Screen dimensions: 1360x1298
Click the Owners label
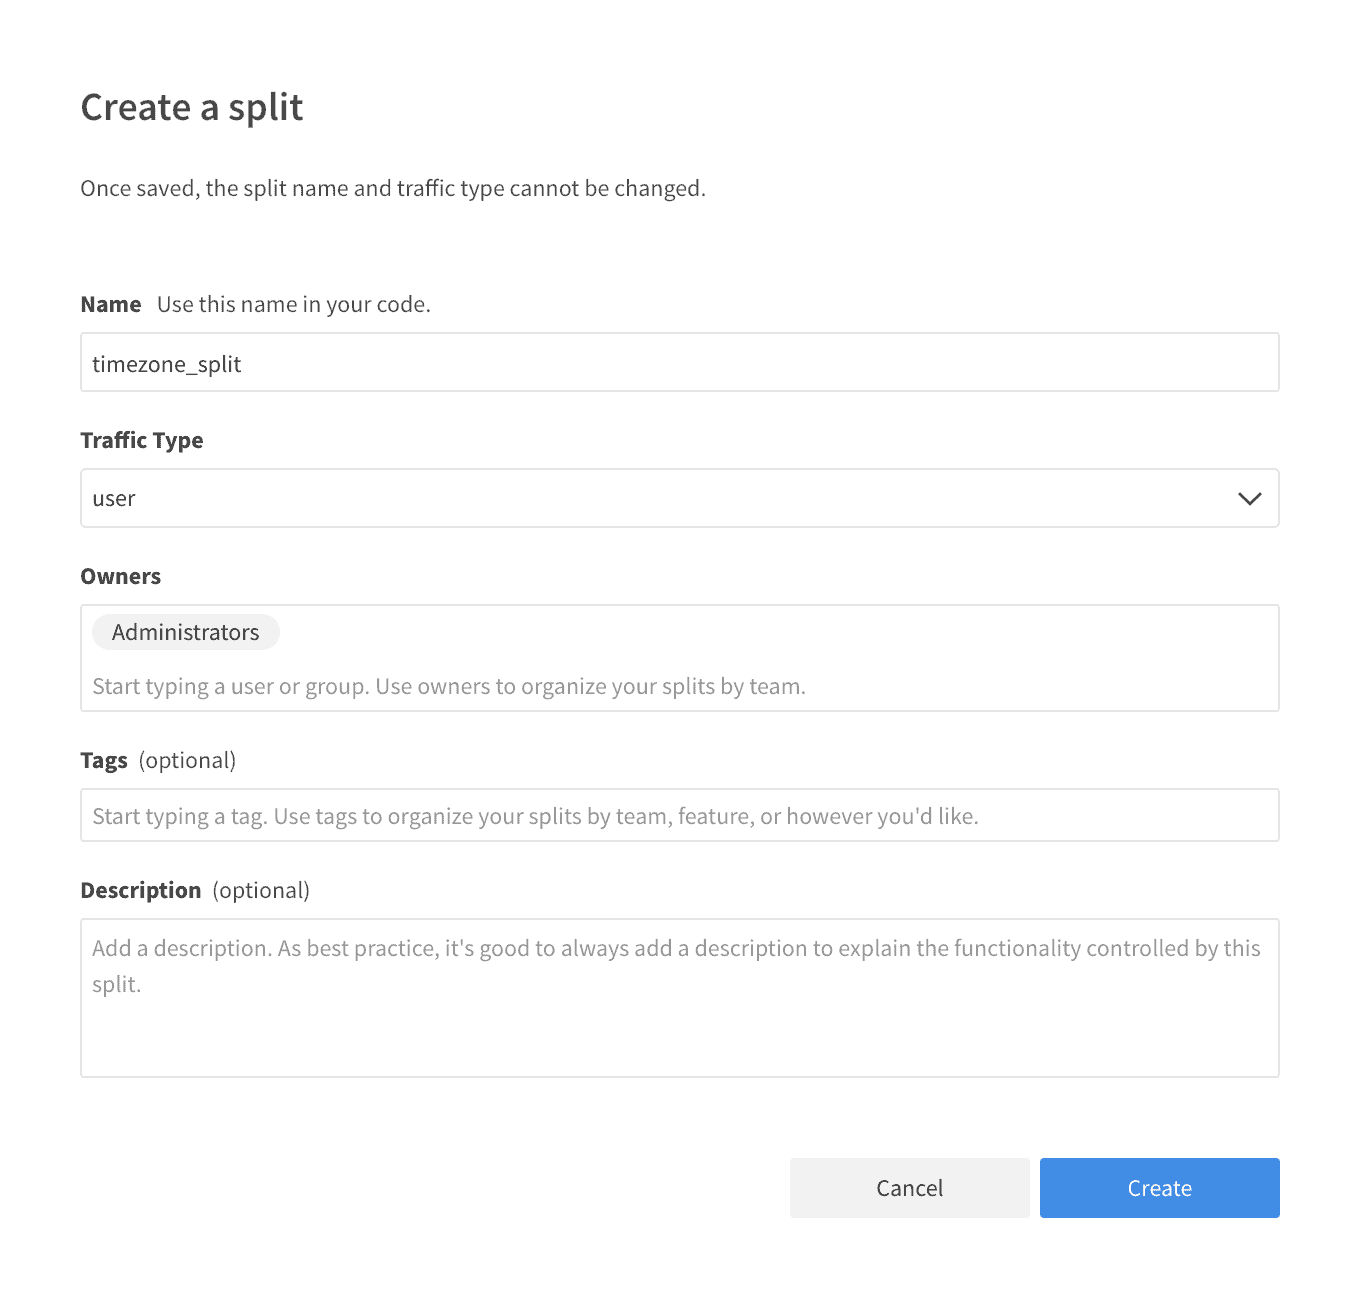point(121,576)
